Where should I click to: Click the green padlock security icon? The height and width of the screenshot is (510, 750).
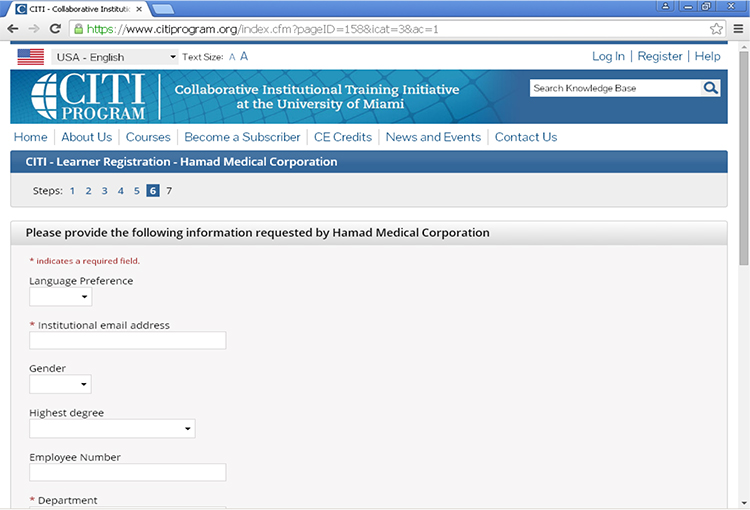(78, 29)
